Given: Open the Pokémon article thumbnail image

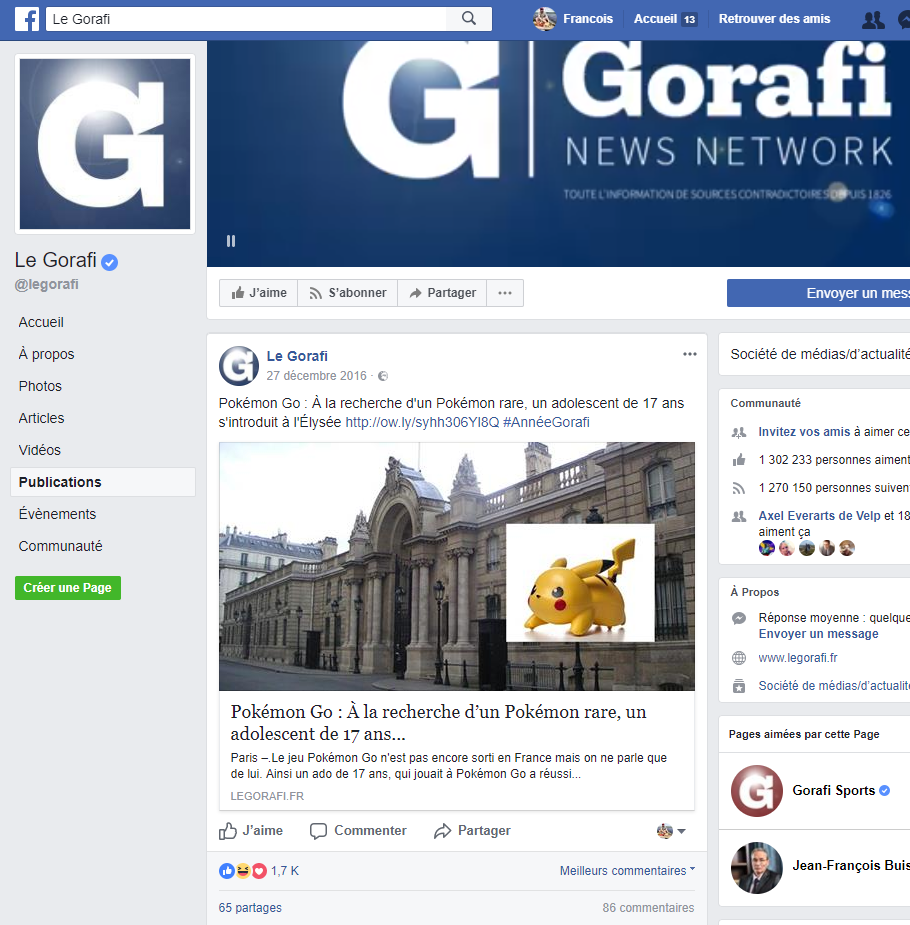Looking at the screenshot, I should click(x=456, y=566).
